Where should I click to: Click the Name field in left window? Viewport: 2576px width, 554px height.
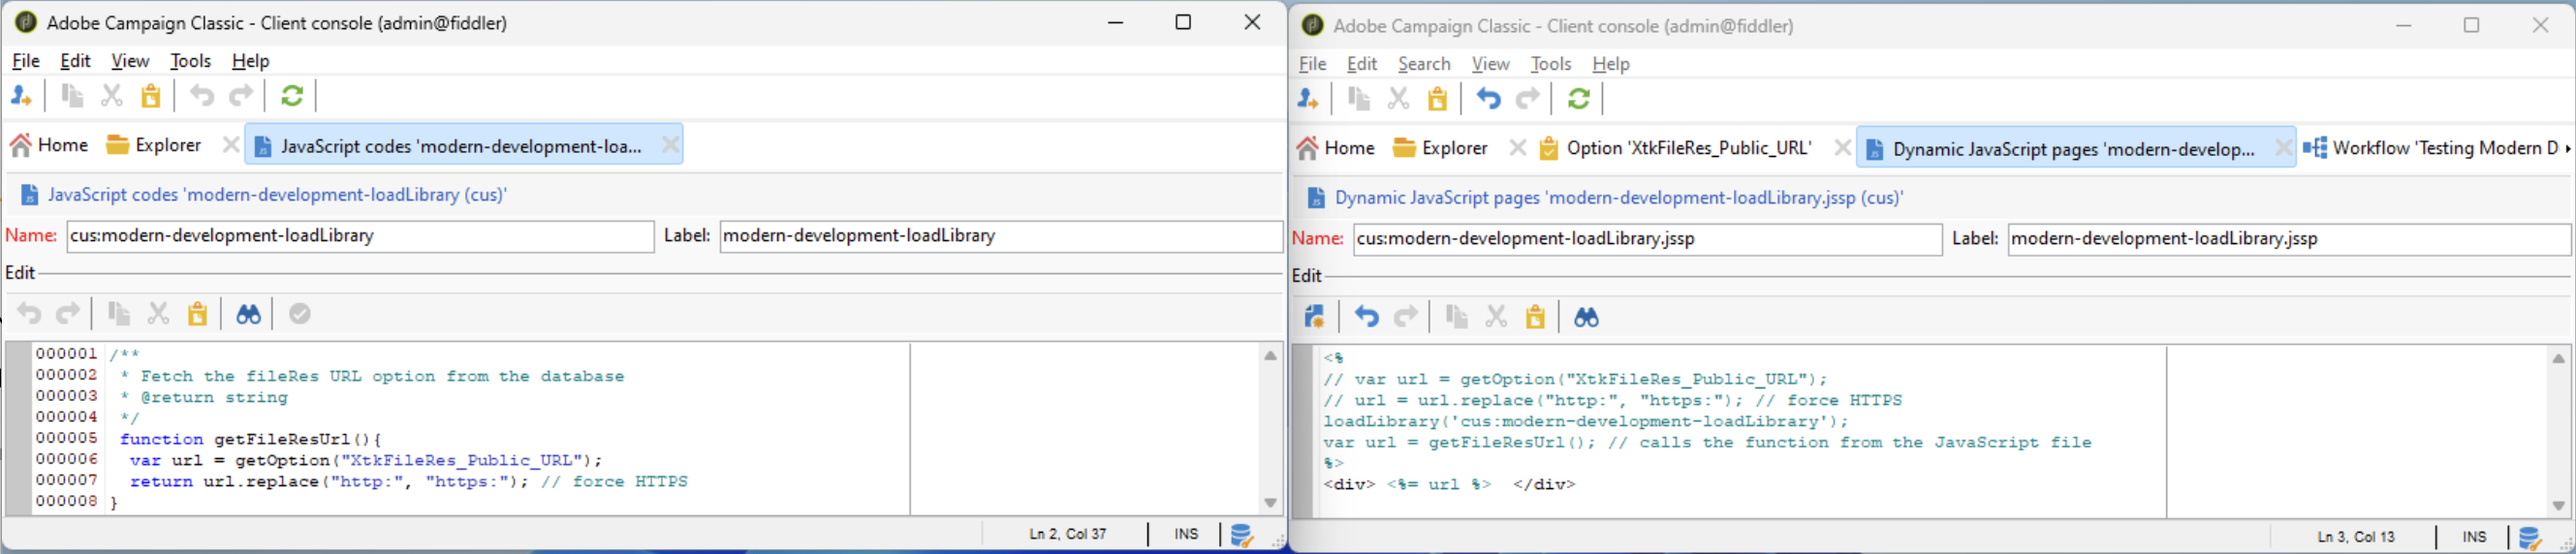coord(360,236)
